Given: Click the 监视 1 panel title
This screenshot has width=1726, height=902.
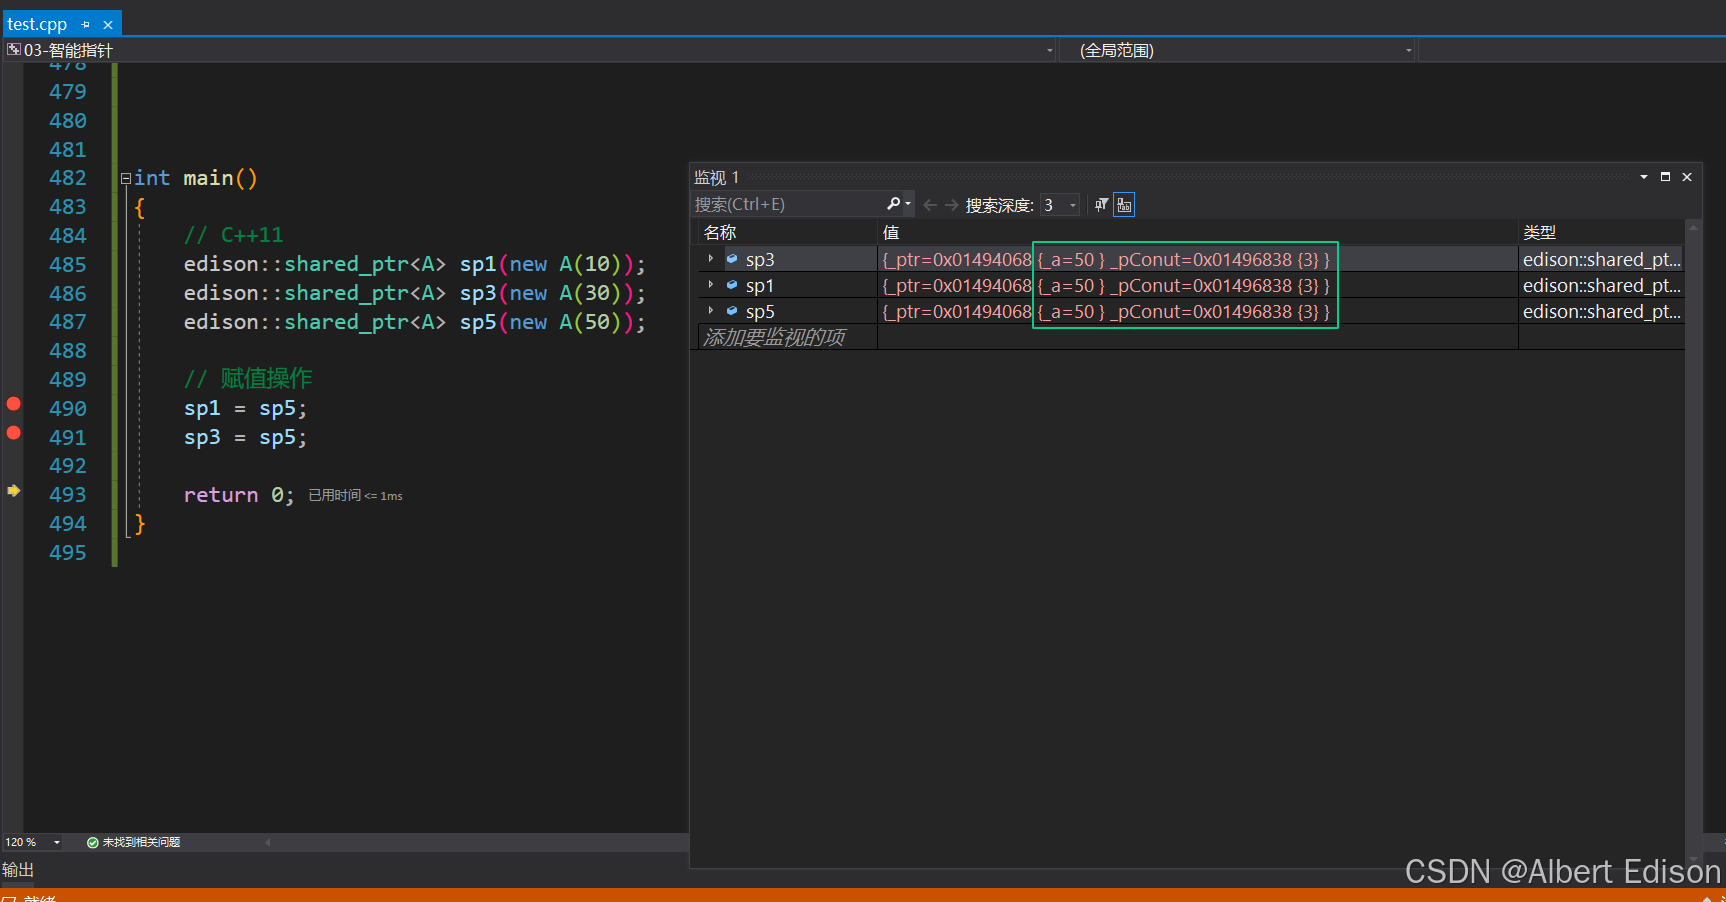Looking at the screenshot, I should (716, 177).
